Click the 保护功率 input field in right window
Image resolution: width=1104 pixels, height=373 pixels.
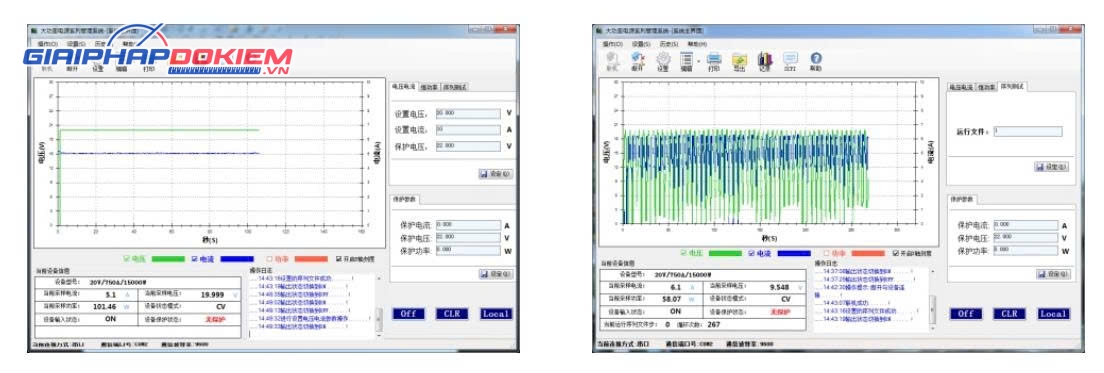[1026, 250]
